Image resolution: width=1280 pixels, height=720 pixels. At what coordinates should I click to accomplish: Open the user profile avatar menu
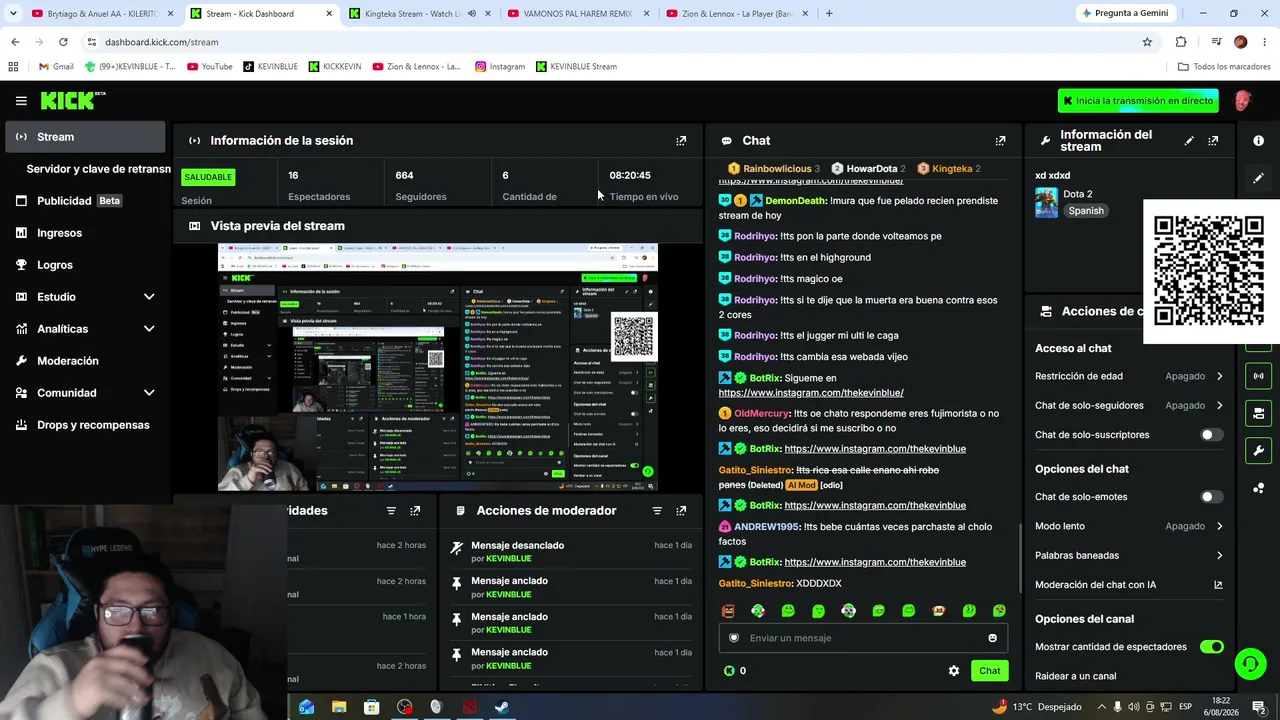coord(1243,100)
